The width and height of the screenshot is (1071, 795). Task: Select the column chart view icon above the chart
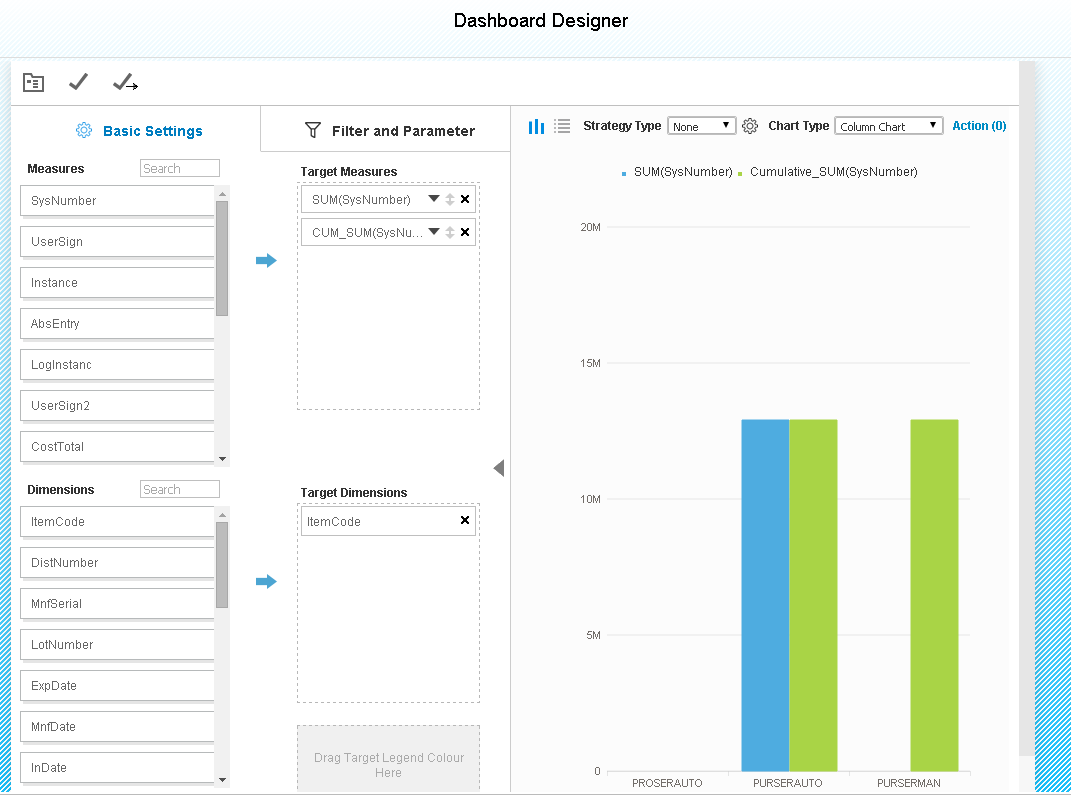click(x=536, y=126)
